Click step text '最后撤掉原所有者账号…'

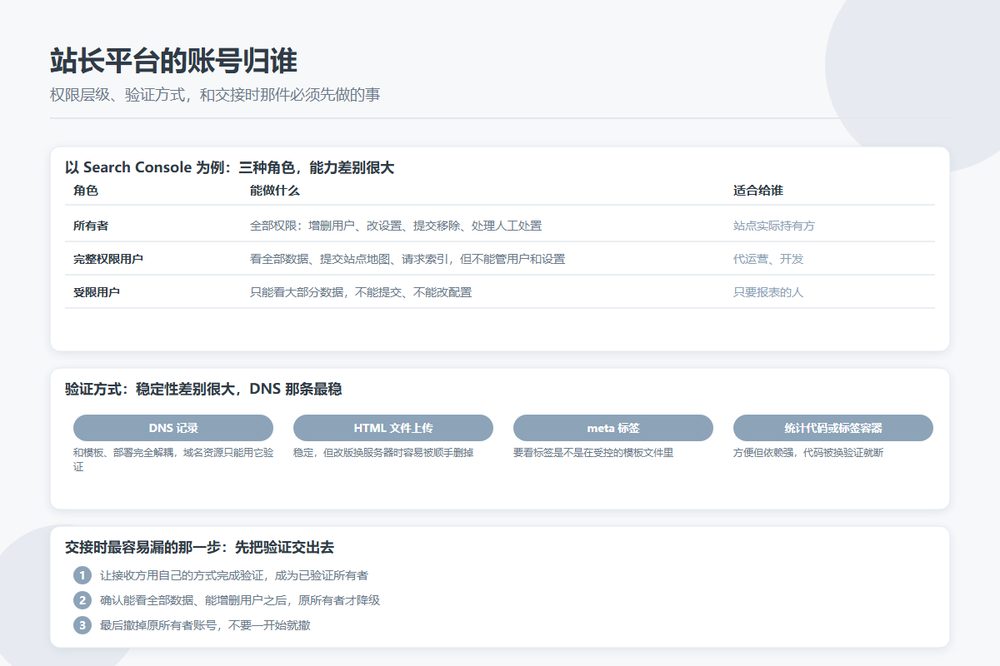[x=205, y=625]
